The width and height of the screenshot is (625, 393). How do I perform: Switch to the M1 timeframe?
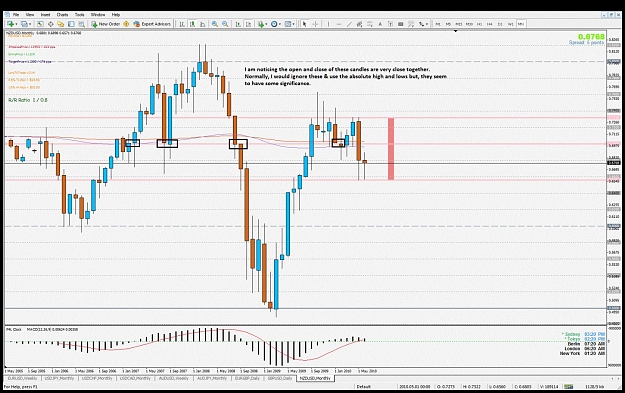coord(438,24)
